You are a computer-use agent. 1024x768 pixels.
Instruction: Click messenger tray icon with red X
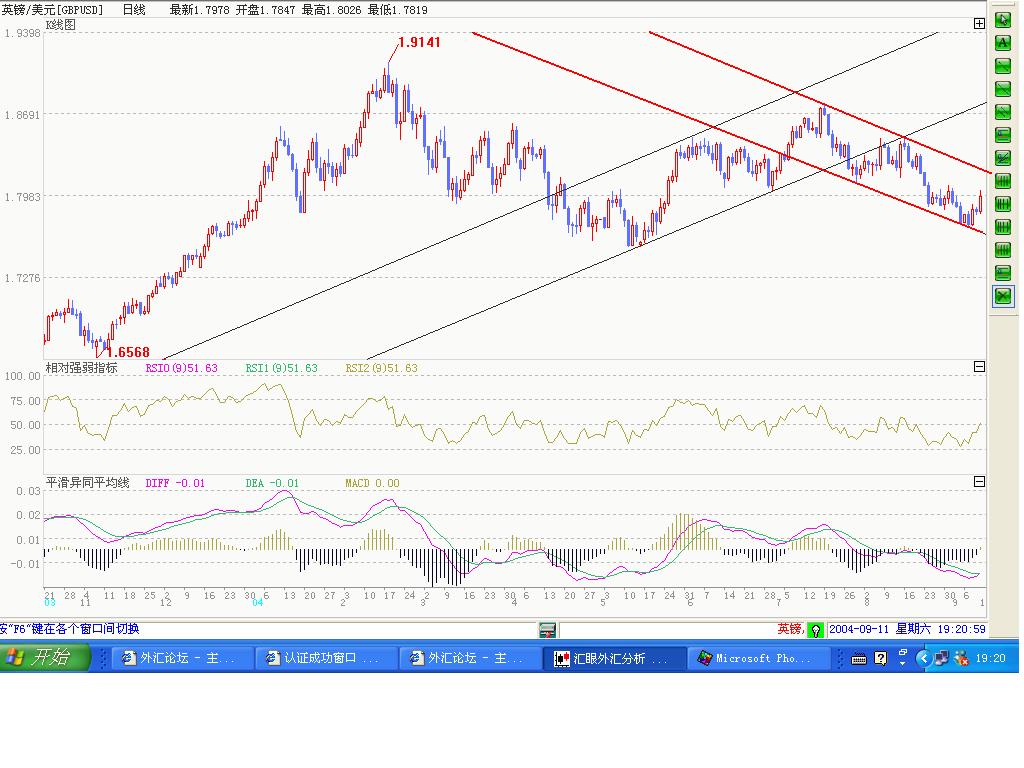point(961,658)
